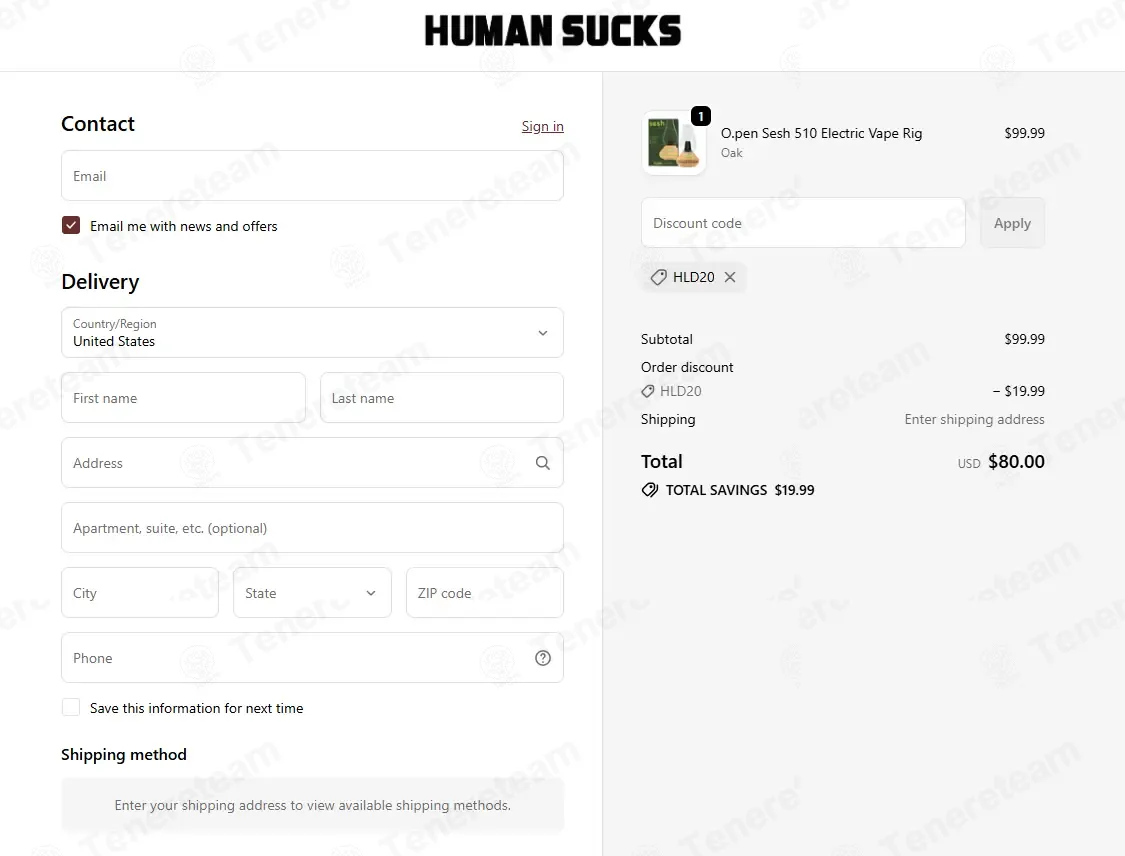Check Save this information for next time
Screen dimensions: 1125x856
pyautogui.click(x=71, y=707)
